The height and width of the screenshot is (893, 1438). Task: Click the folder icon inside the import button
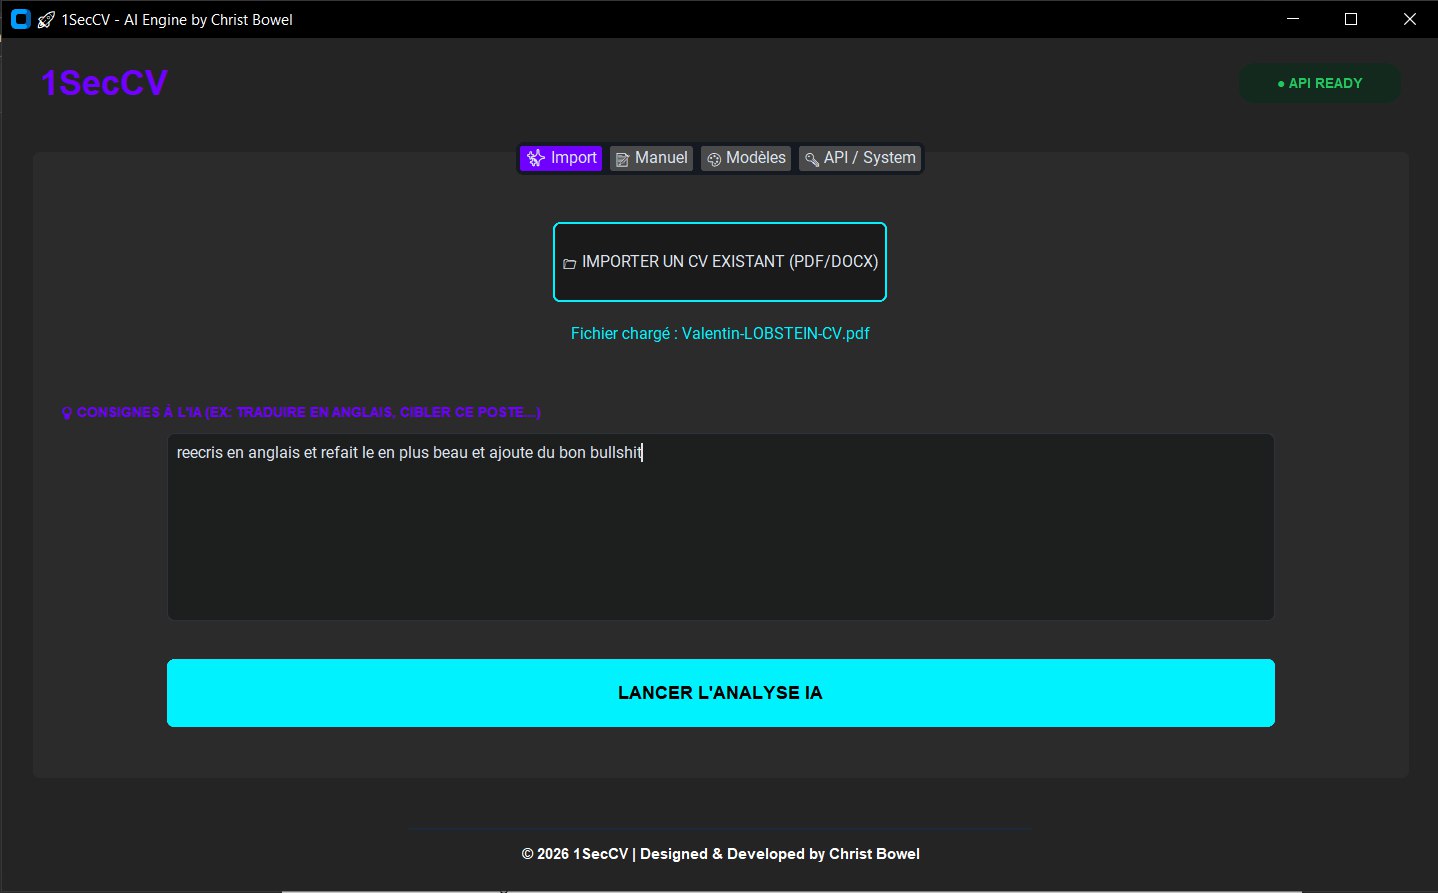[570, 263]
